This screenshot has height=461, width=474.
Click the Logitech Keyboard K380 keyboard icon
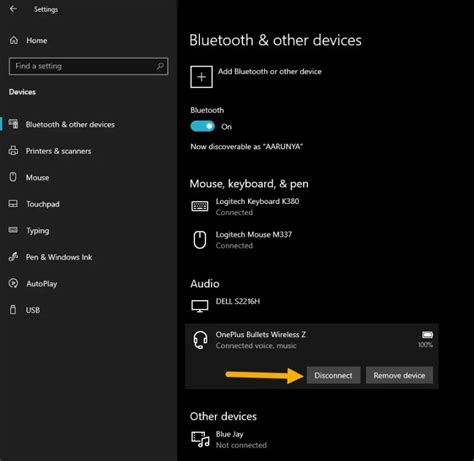tap(200, 206)
